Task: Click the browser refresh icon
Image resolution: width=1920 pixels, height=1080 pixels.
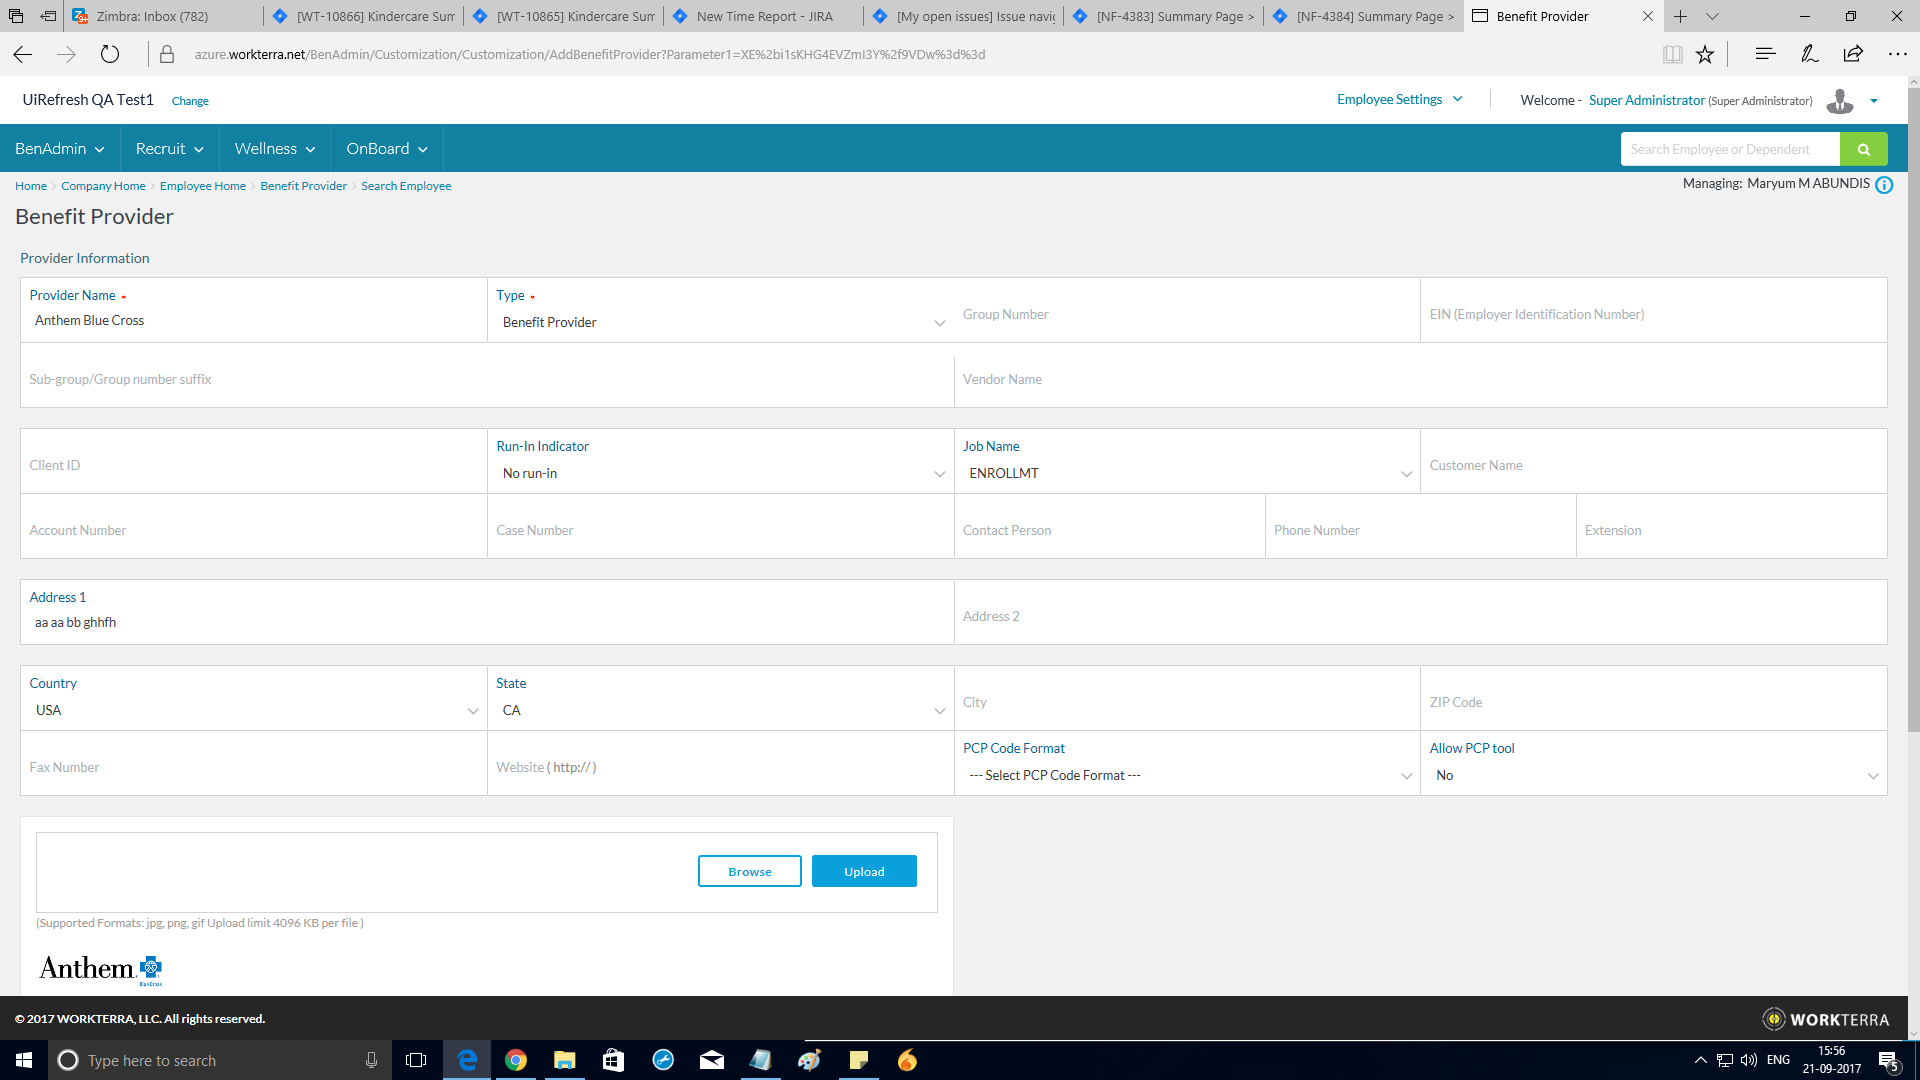Action: 110,55
